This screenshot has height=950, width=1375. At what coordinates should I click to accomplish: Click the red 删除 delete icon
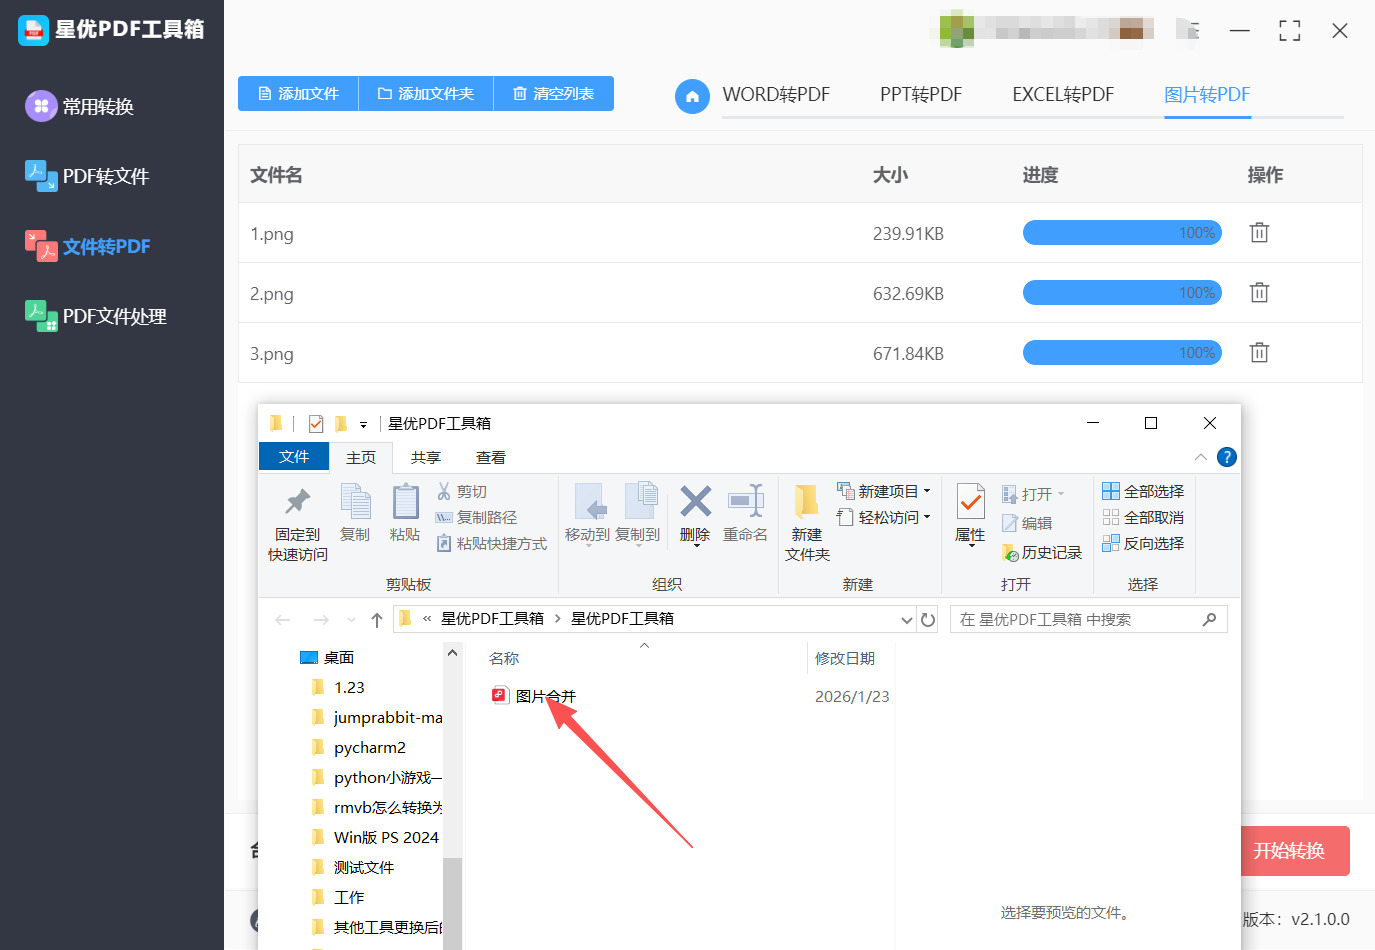[x=695, y=514]
